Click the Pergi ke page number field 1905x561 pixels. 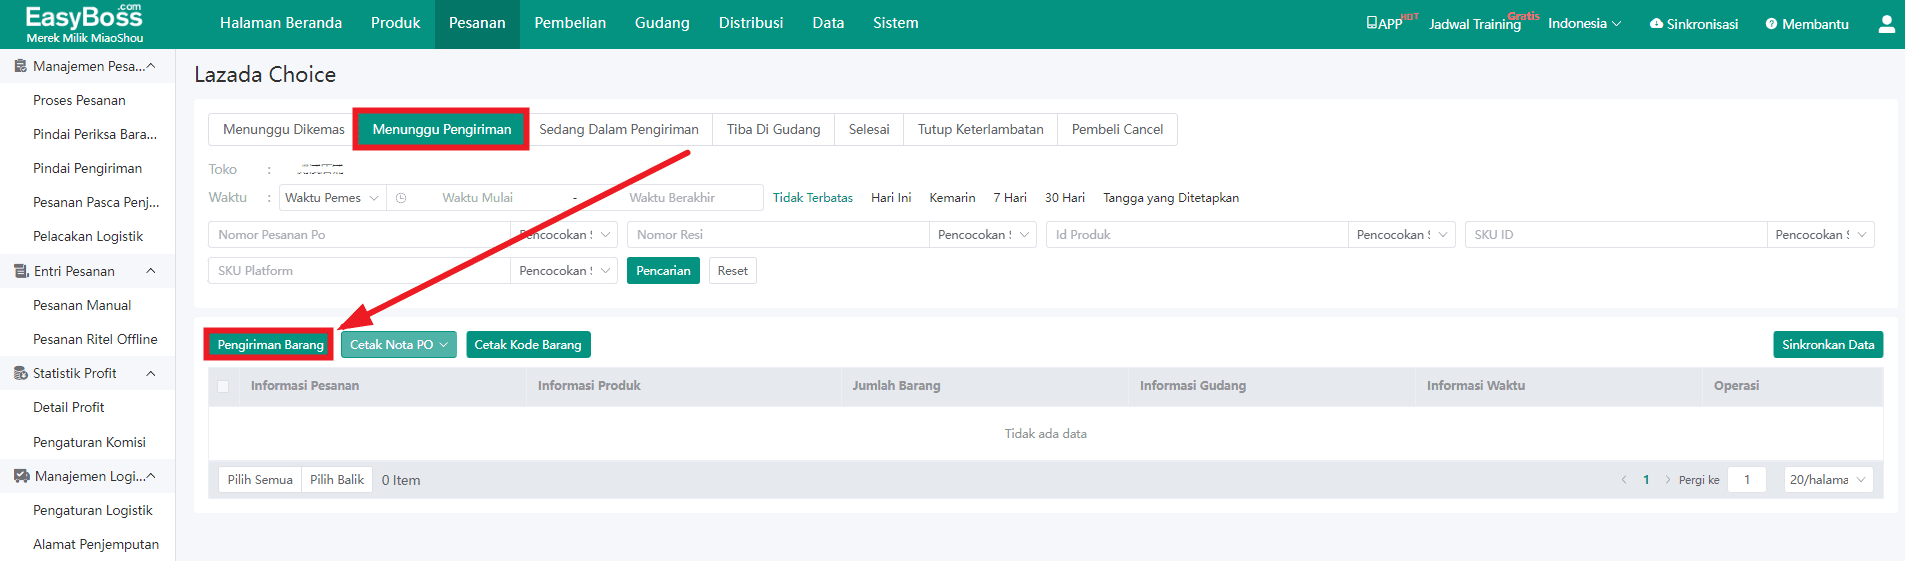click(x=1747, y=480)
